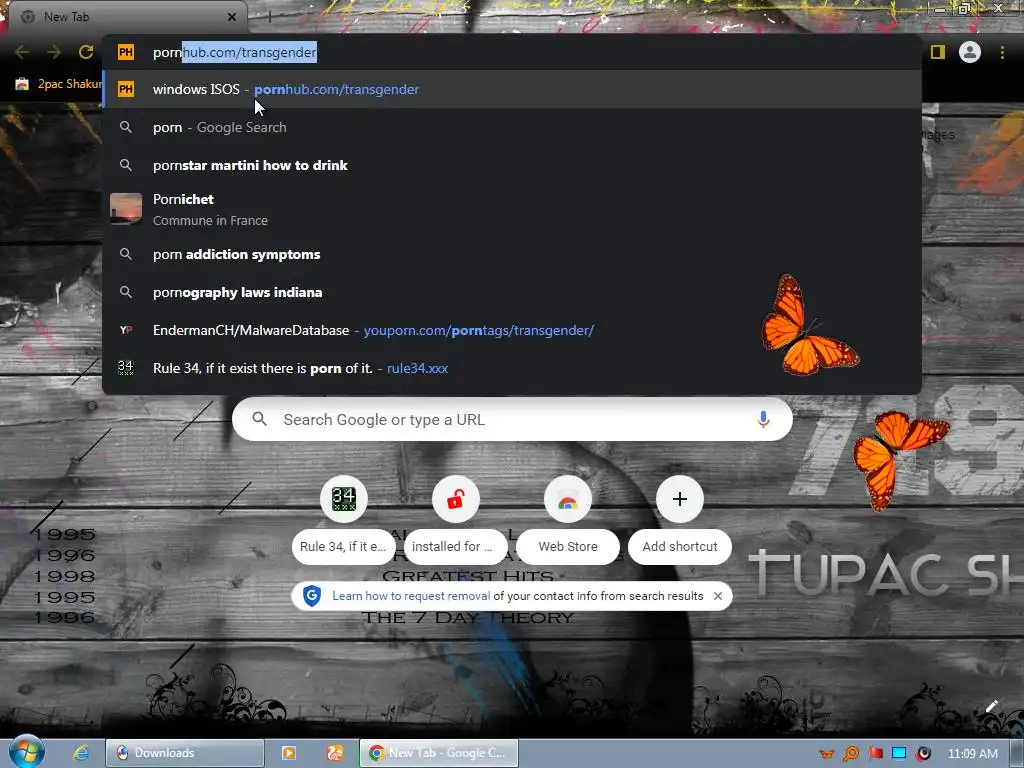This screenshot has width=1024, height=768.
Task: Select 'martini how to drink' suggestion
Action: [512, 165]
